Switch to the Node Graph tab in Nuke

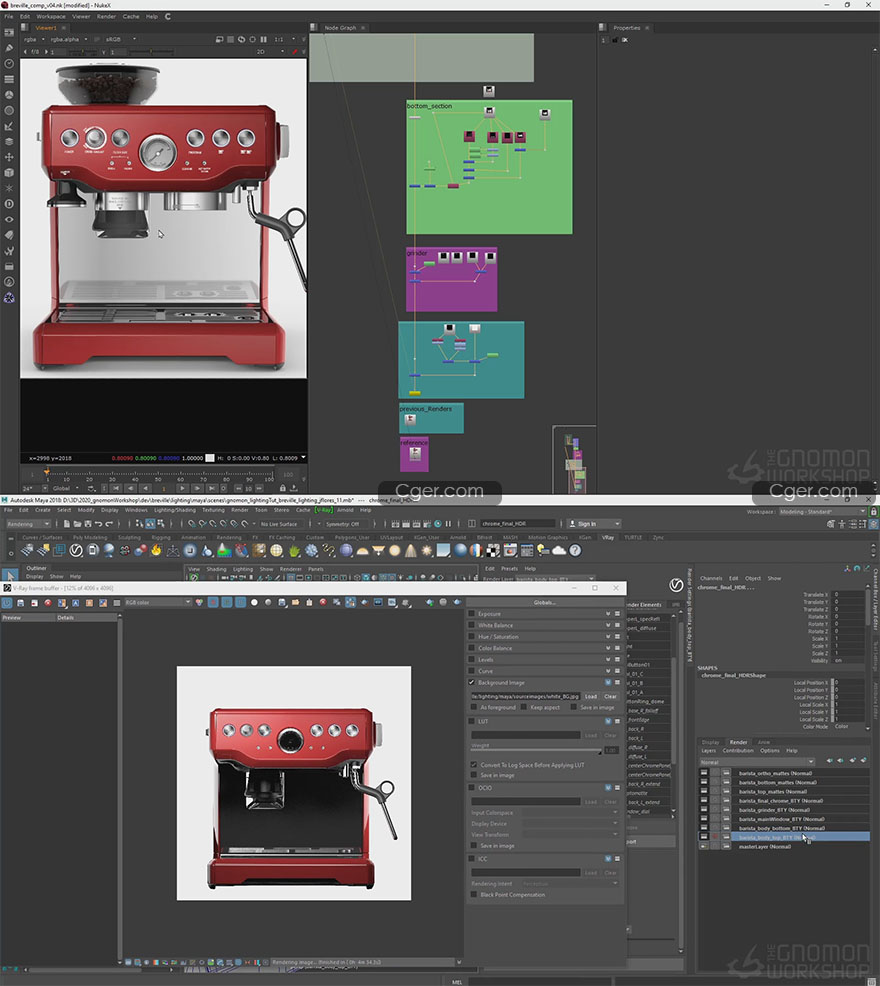(340, 28)
